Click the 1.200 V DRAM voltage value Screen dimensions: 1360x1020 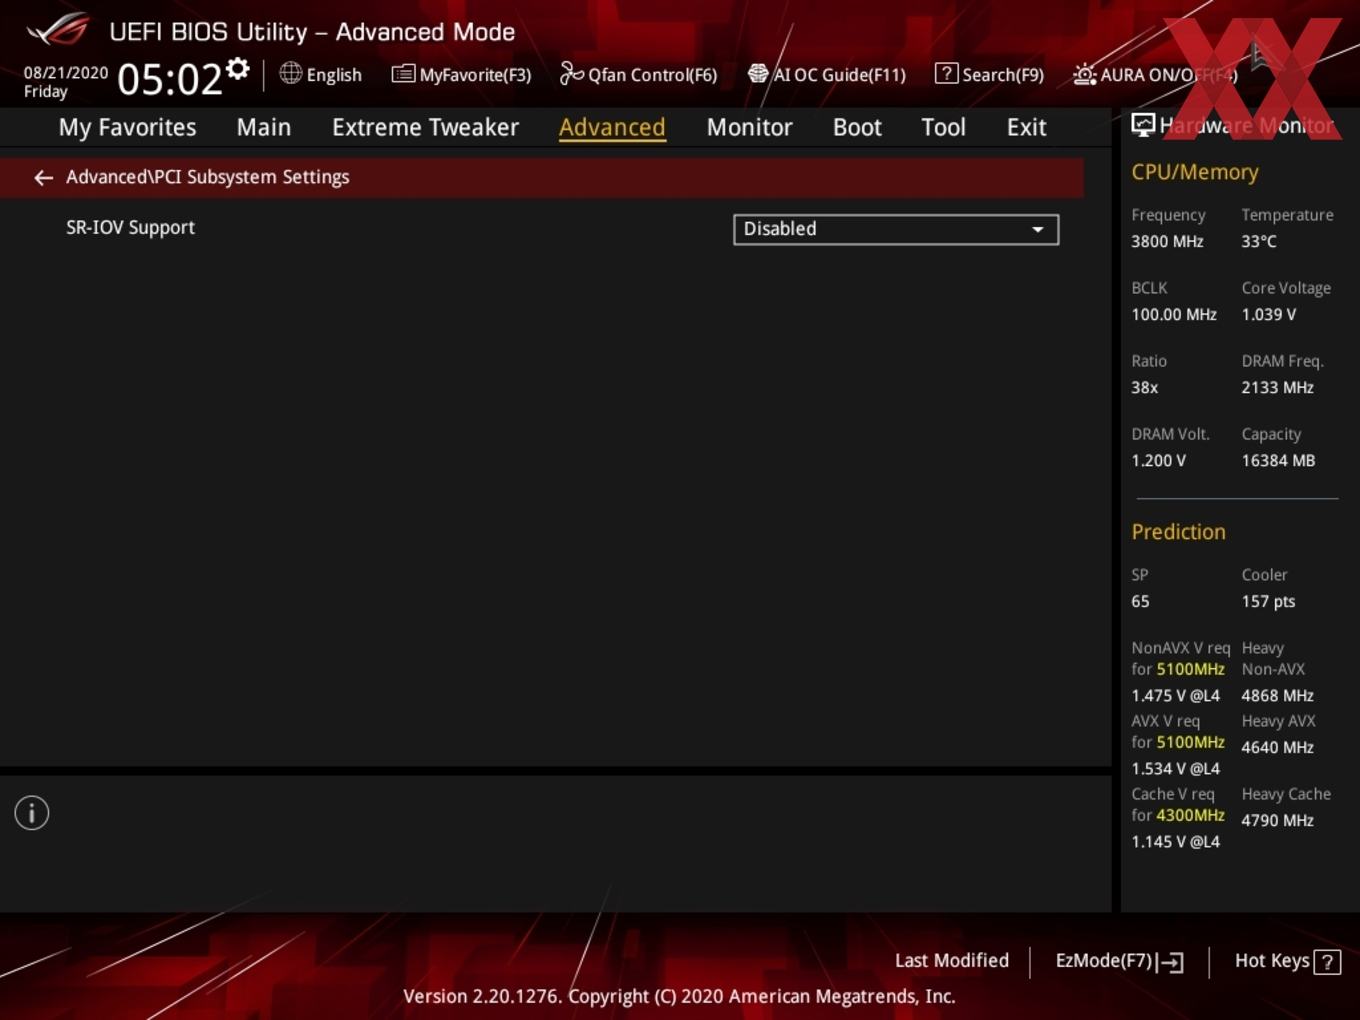tap(1158, 460)
